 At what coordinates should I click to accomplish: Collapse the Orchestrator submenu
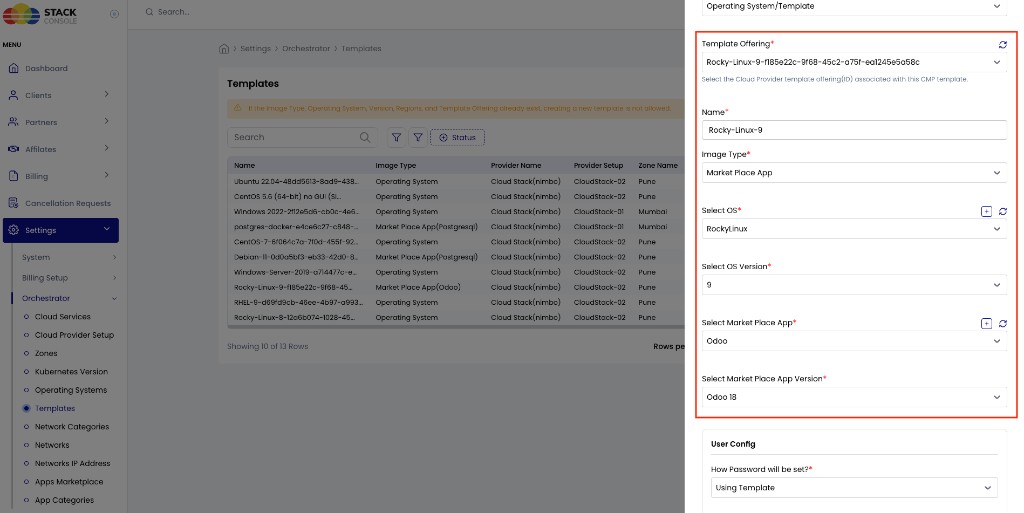[69, 298]
